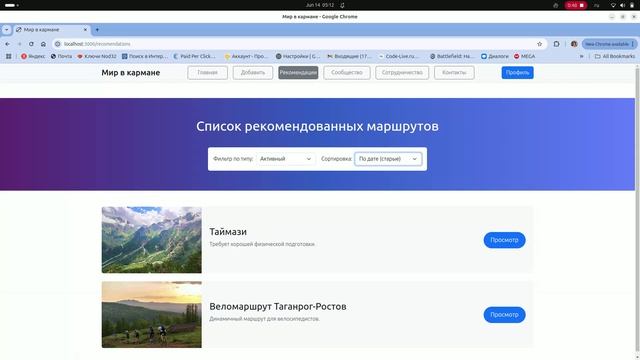Go to the Сотрудничество nav item
The width and height of the screenshot is (640, 360).
click(402, 73)
